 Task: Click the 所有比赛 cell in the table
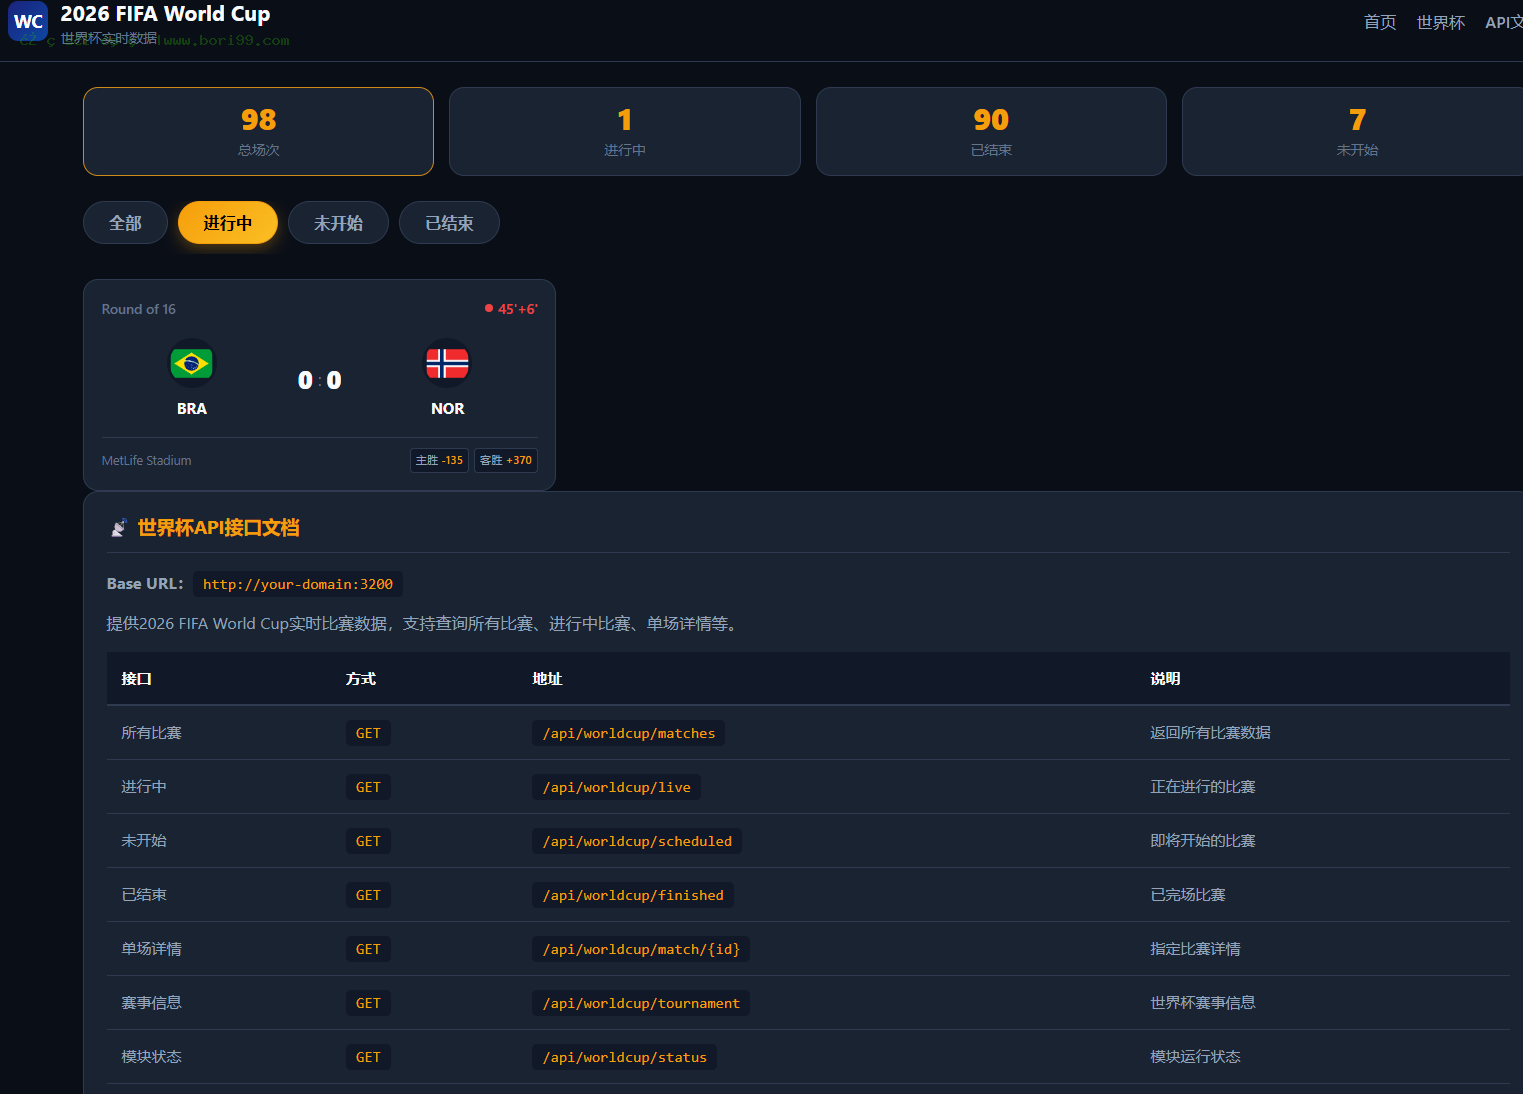[151, 733]
